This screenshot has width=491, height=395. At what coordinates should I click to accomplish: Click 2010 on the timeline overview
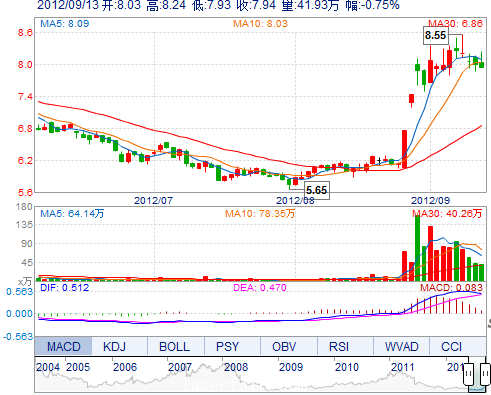point(347,367)
